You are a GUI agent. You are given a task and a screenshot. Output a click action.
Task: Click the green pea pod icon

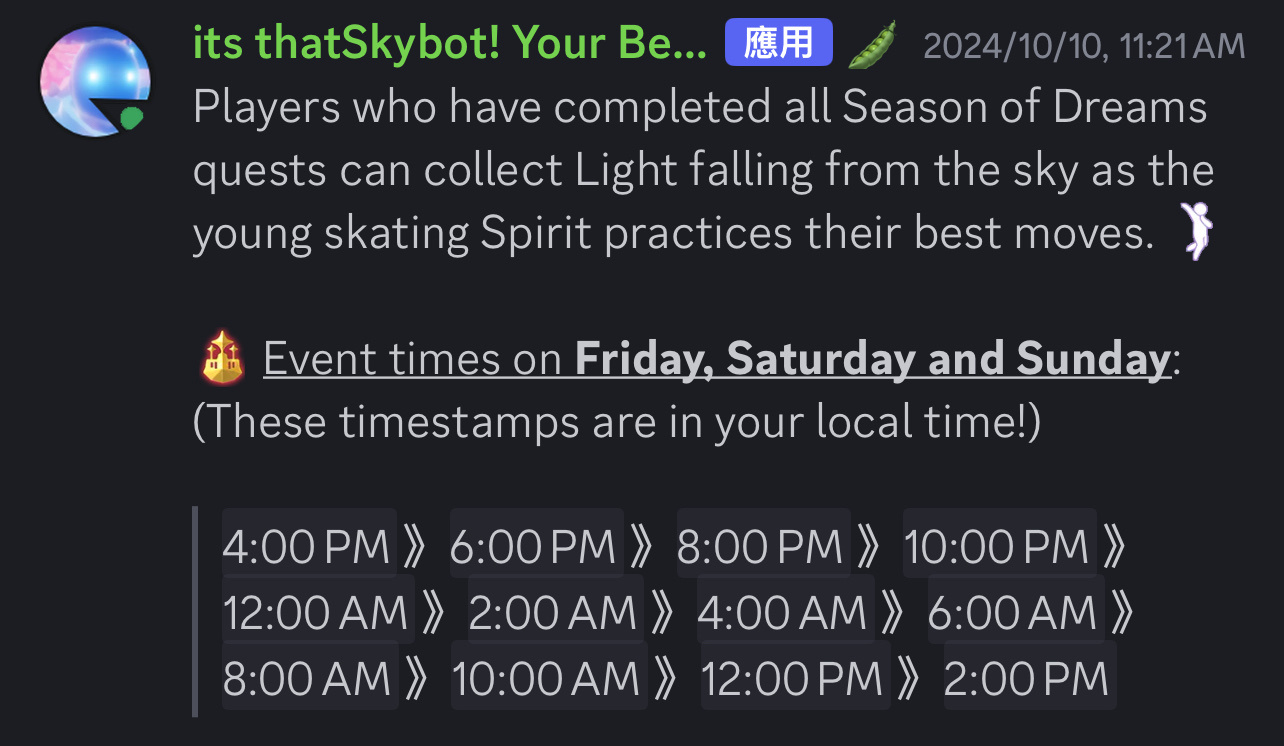tap(871, 45)
